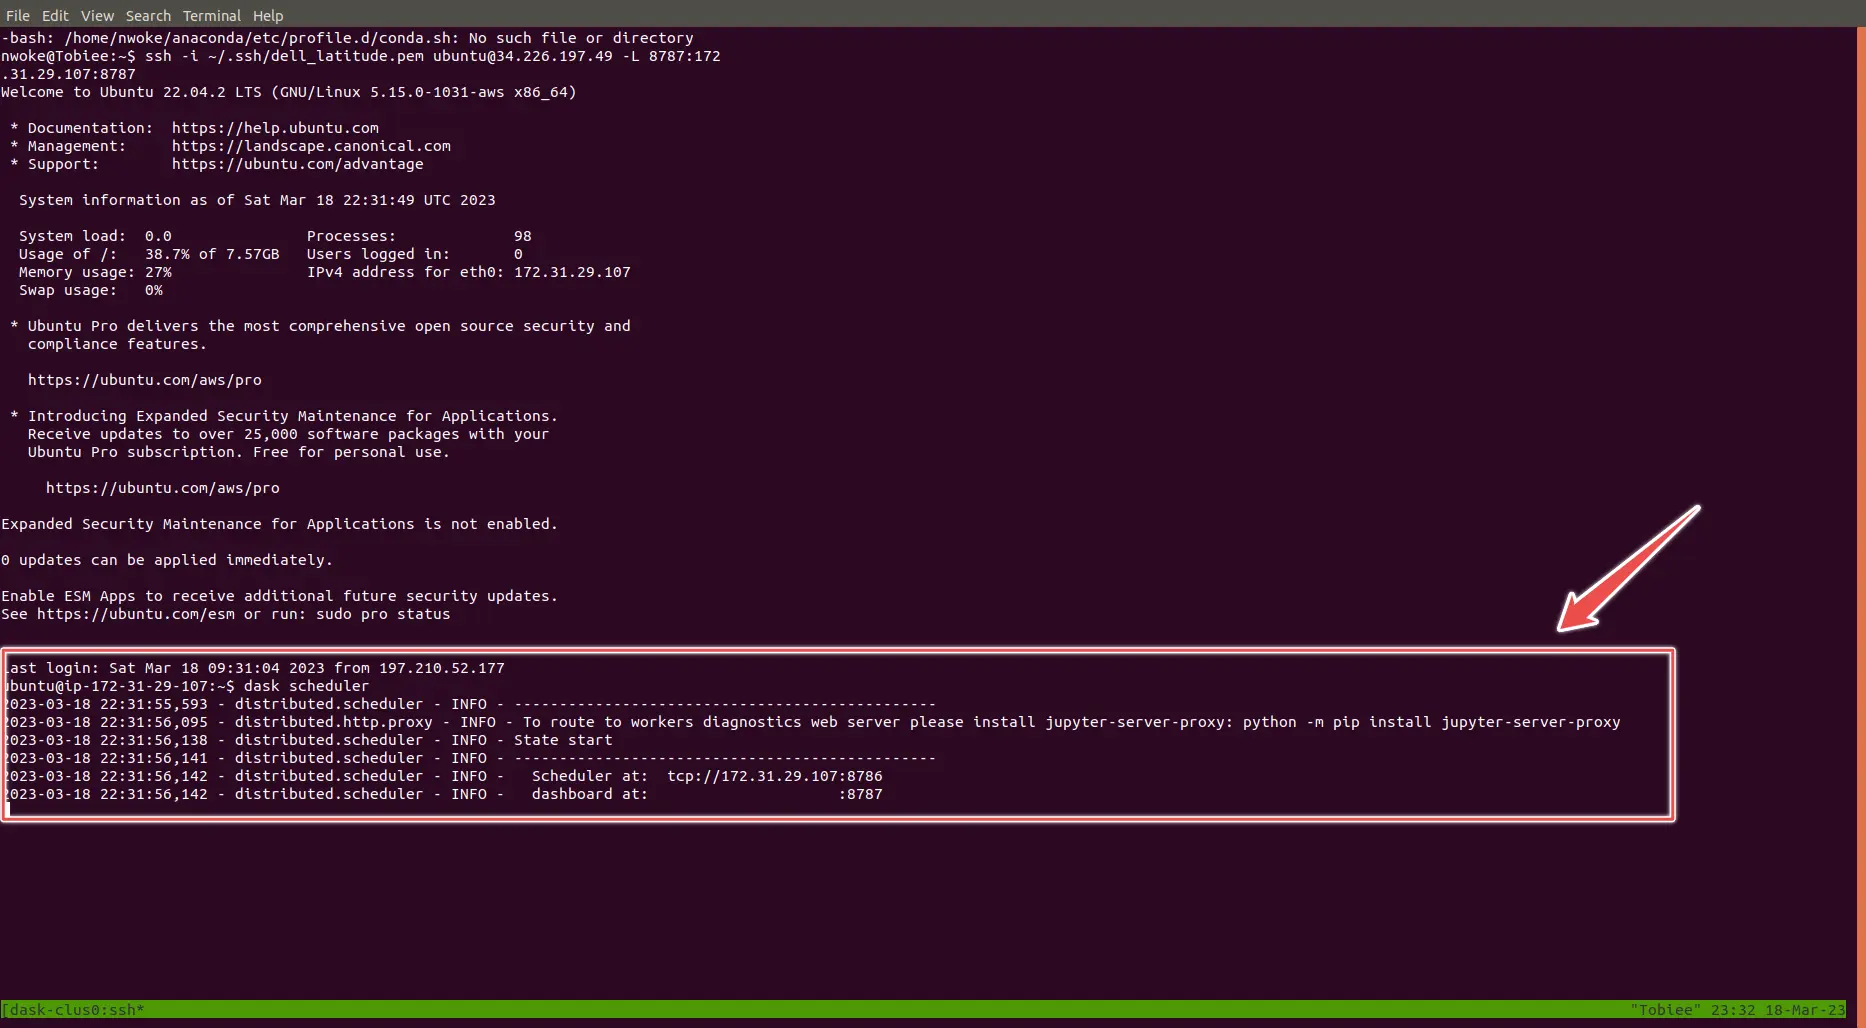The width and height of the screenshot is (1866, 1028).
Task: Click the tcp://172.31.29.107:8786 scheduler address
Action: pyautogui.click(x=775, y=776)
